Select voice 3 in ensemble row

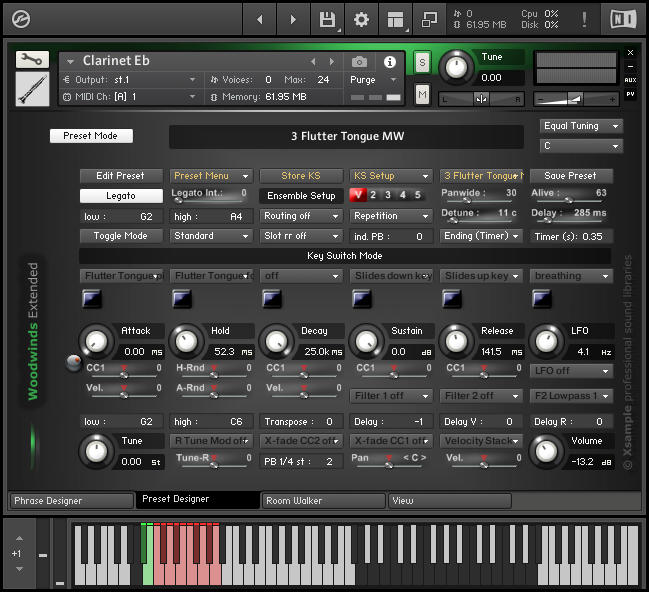point(388,195)
